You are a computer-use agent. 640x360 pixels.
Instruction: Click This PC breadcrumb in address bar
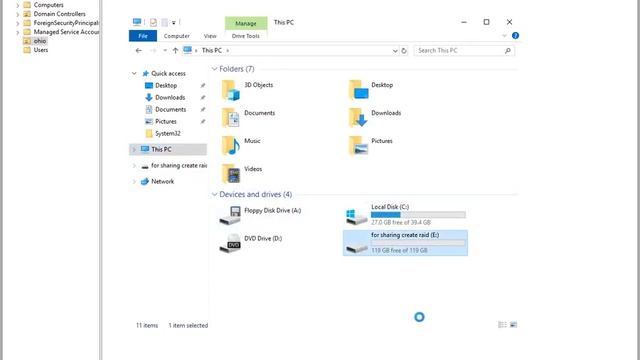(212, 51)
